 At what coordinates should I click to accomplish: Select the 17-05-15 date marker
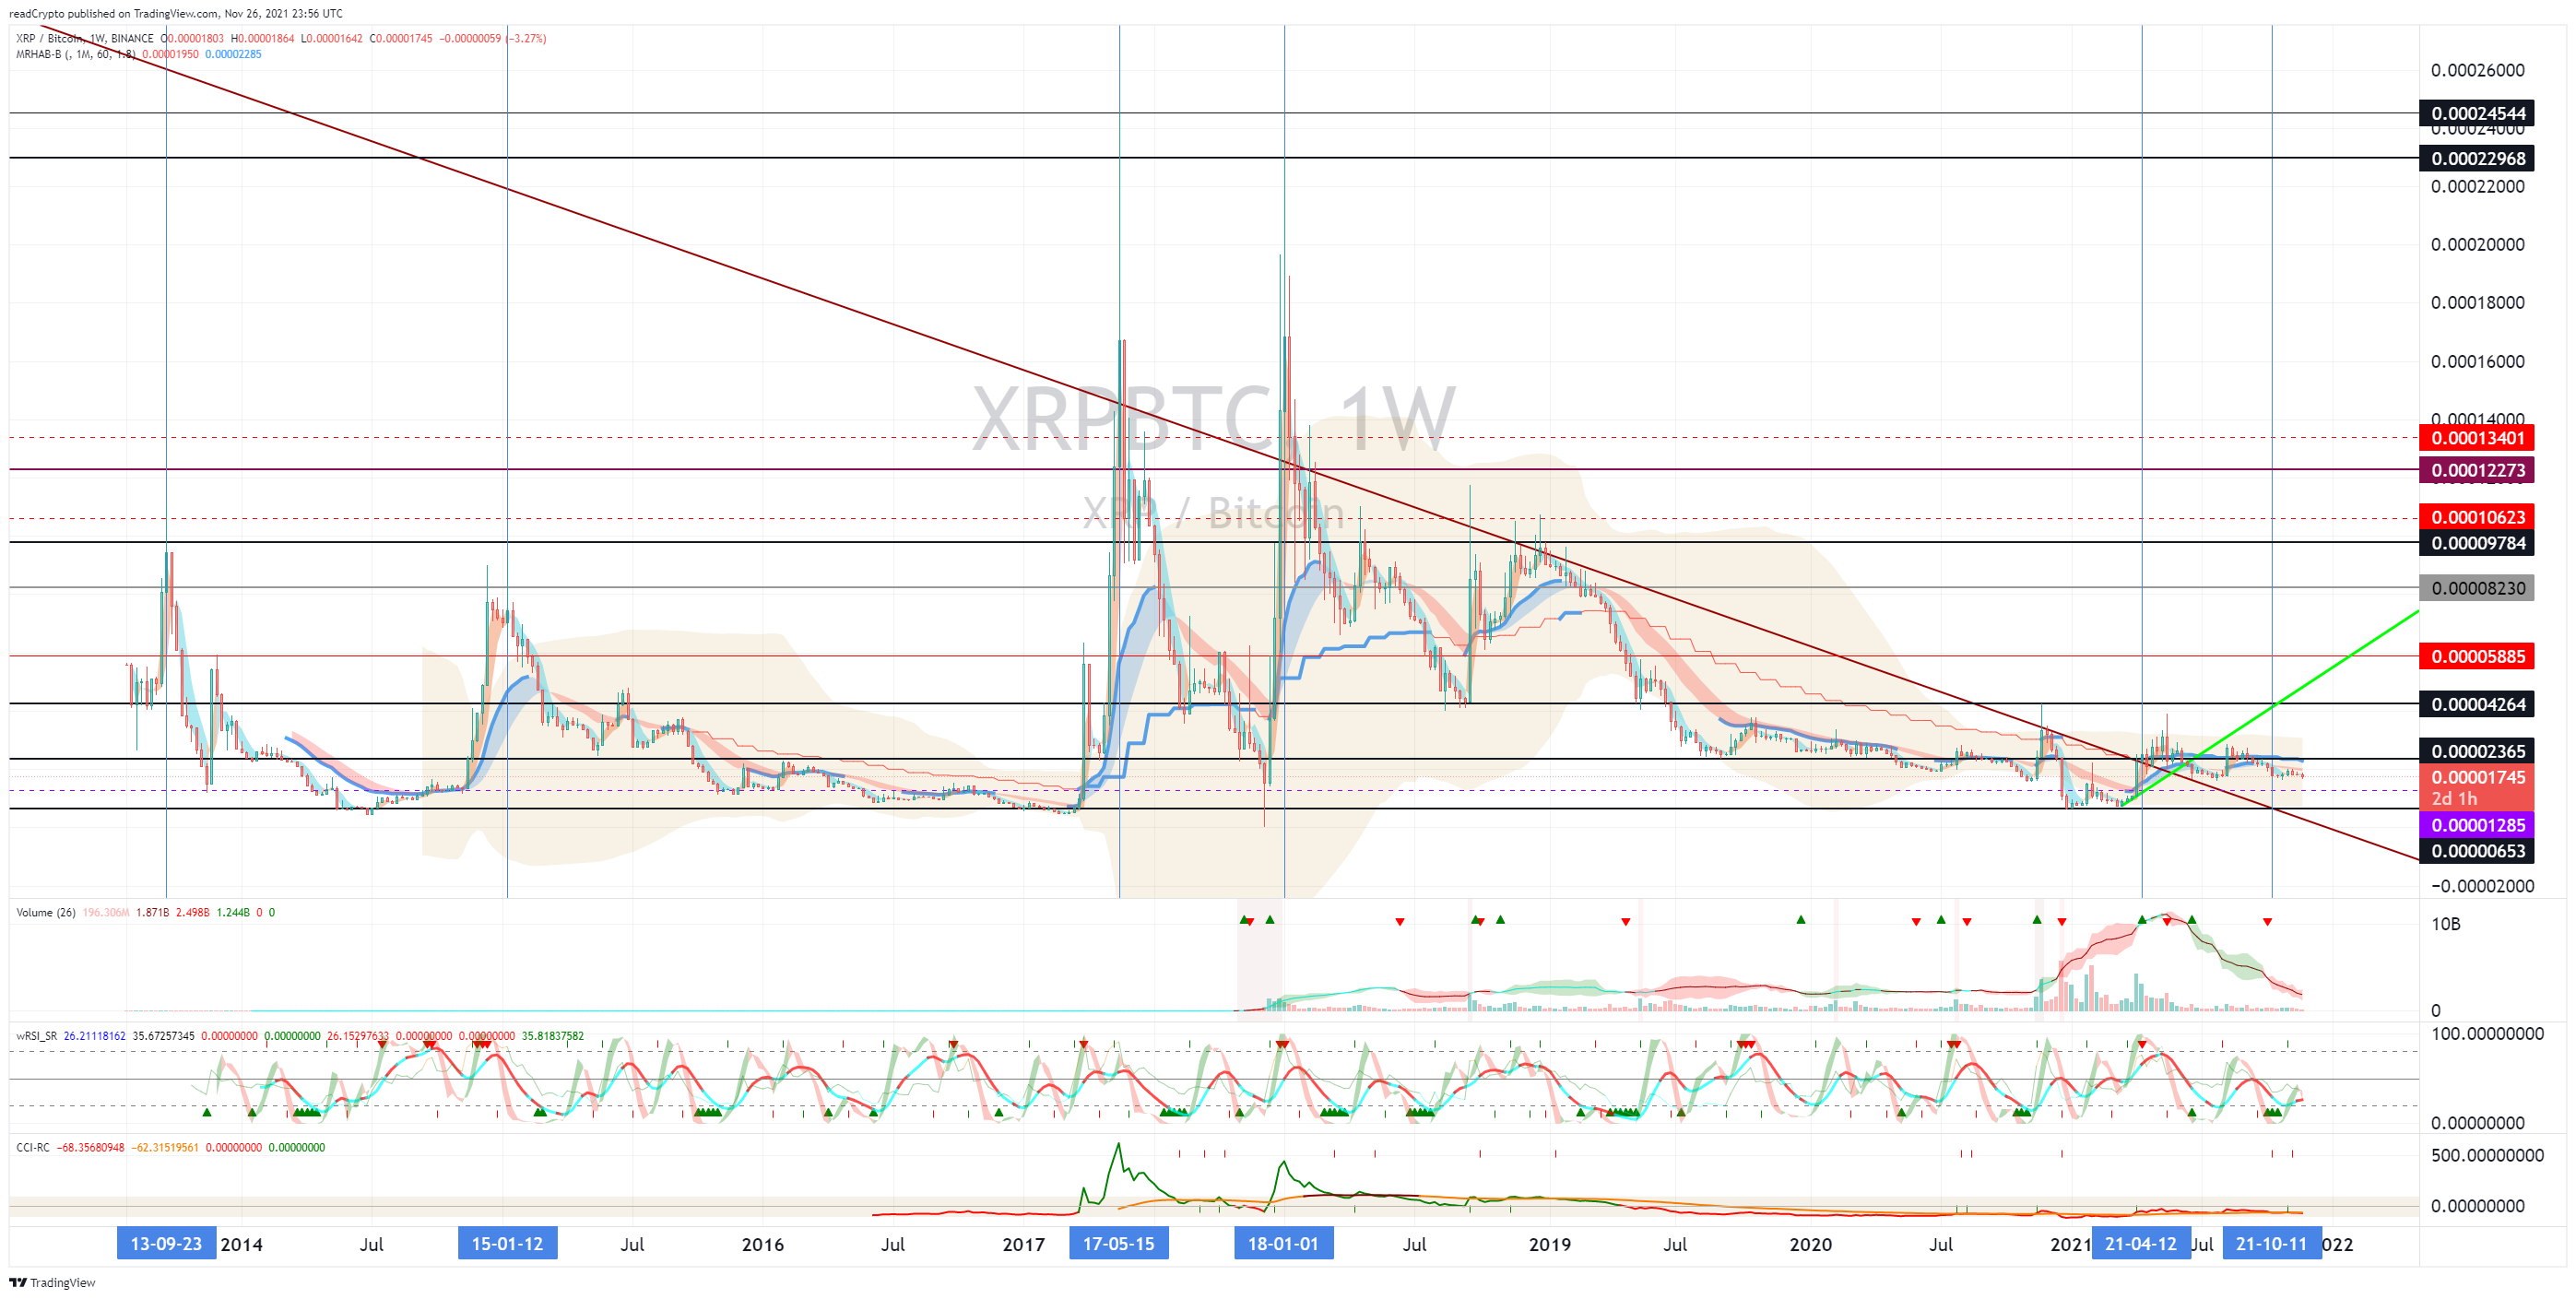click(1118, 1243)
